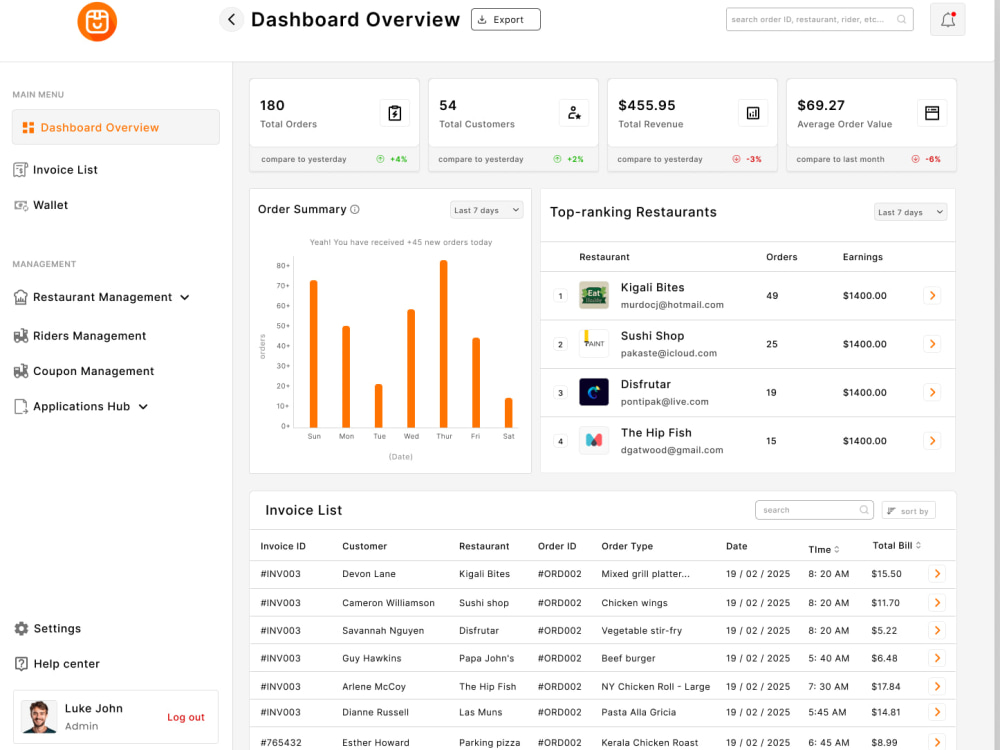Open Invoice List from sidebar
The image size is (1000, 750).
(55, 170)
